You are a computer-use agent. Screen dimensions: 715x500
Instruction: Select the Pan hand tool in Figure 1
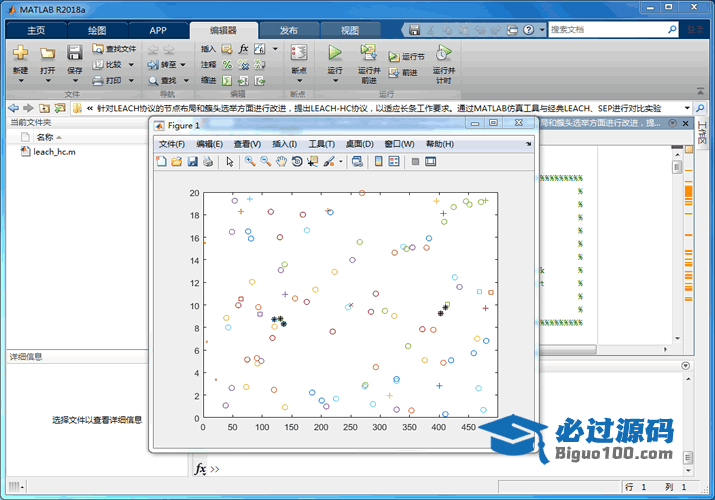[281, 161]
